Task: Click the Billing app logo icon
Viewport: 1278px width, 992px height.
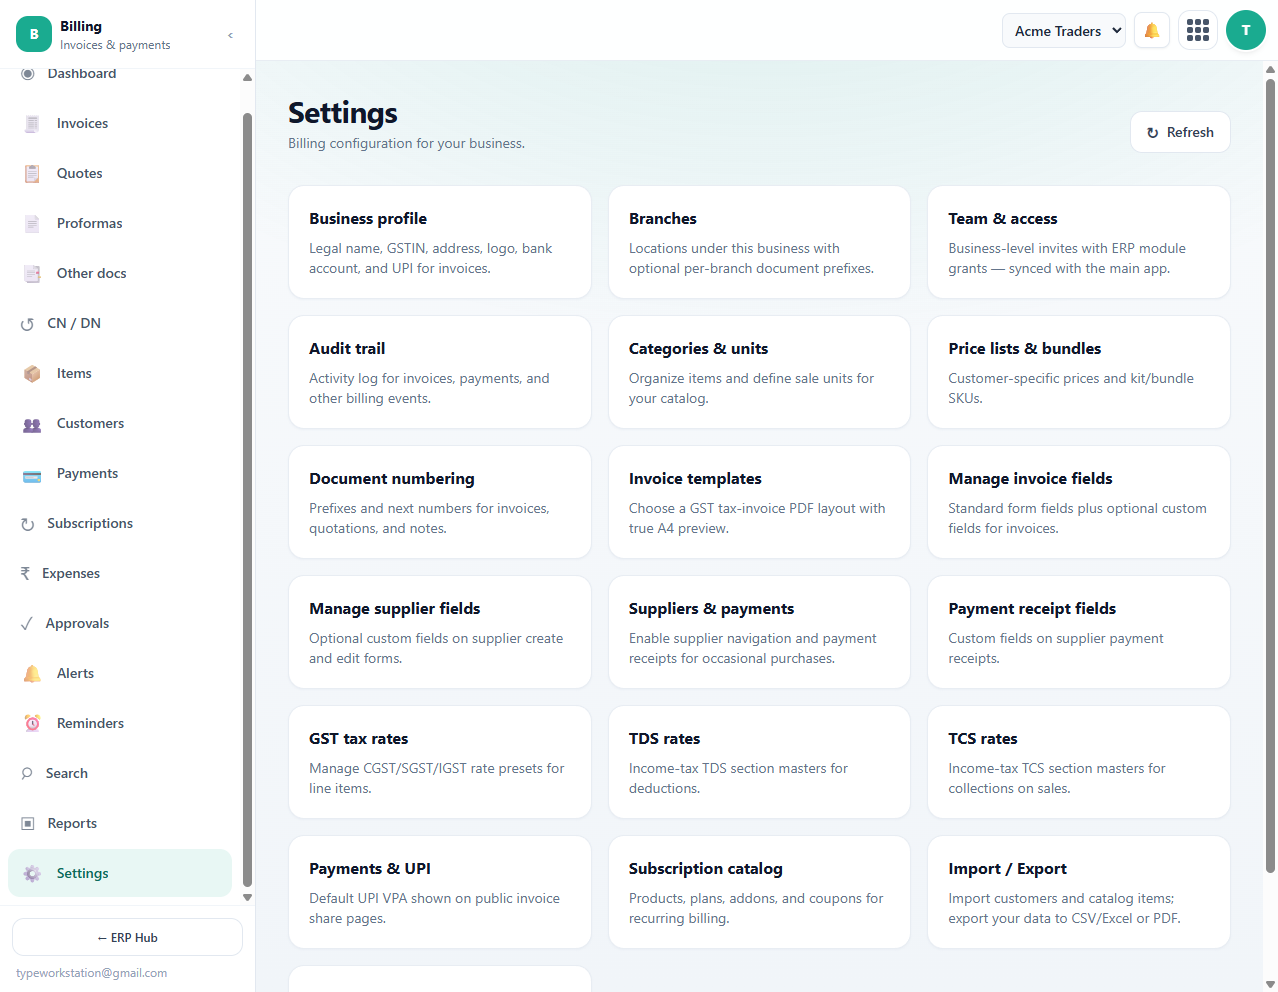Action: (x=34, y=34)
